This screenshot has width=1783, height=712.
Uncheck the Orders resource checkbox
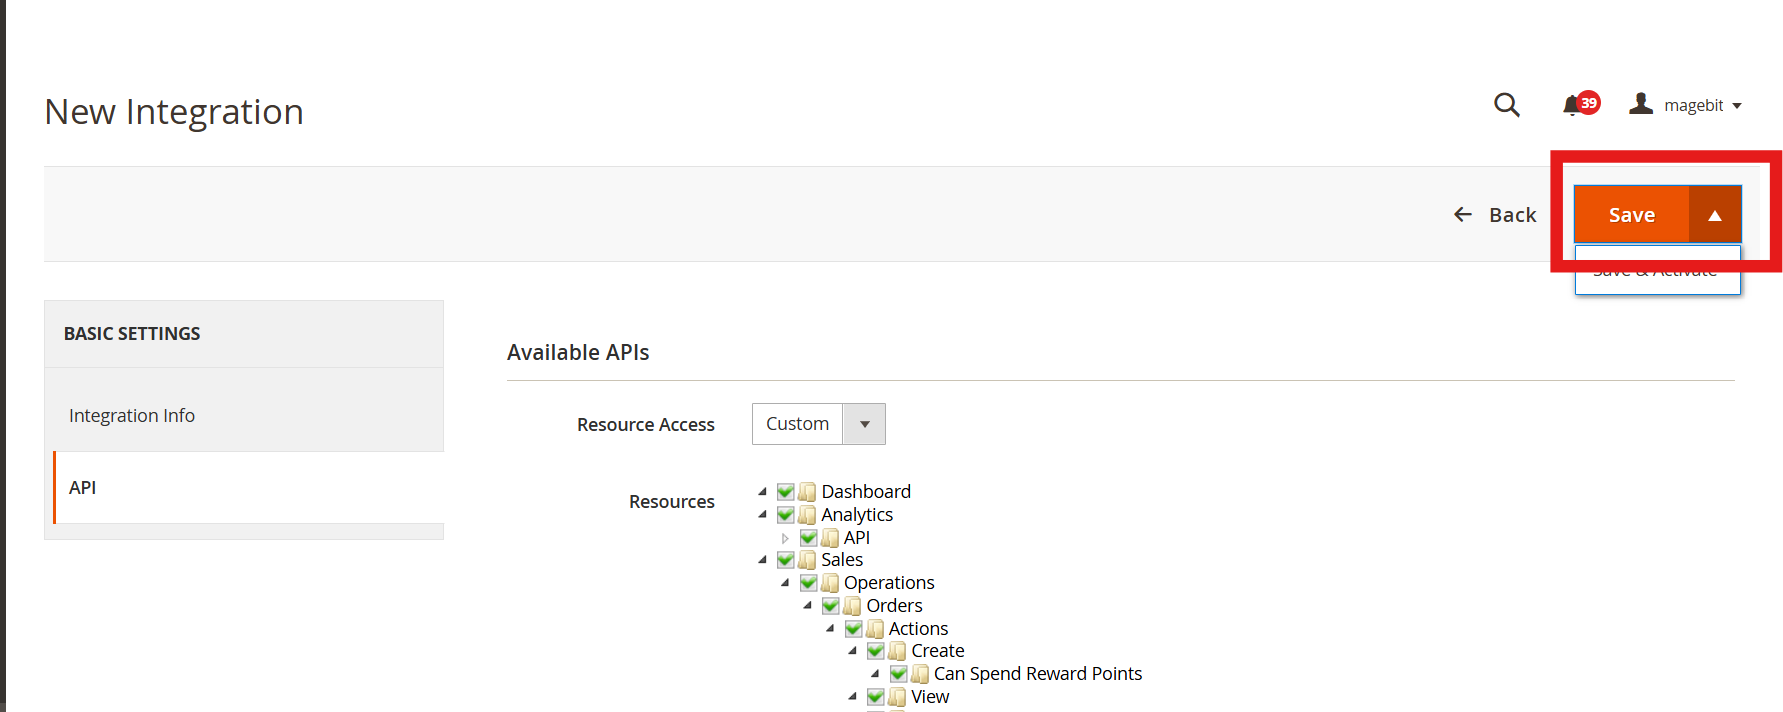(x=831, y=606)
